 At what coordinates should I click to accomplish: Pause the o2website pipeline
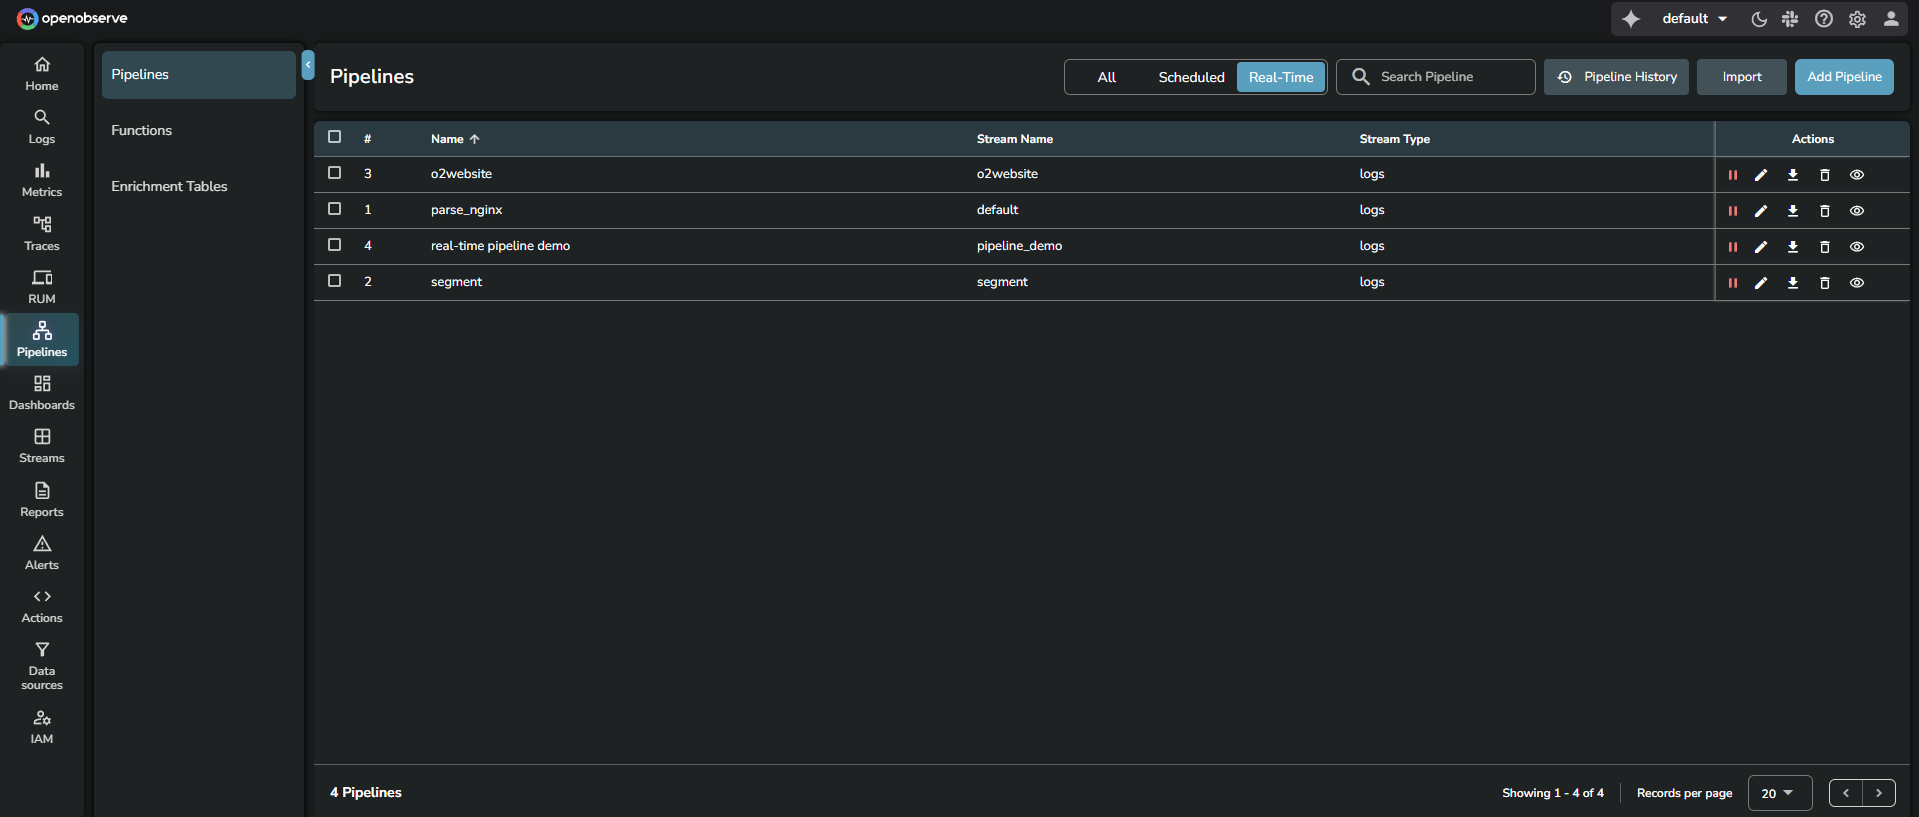coord(1732,175)
